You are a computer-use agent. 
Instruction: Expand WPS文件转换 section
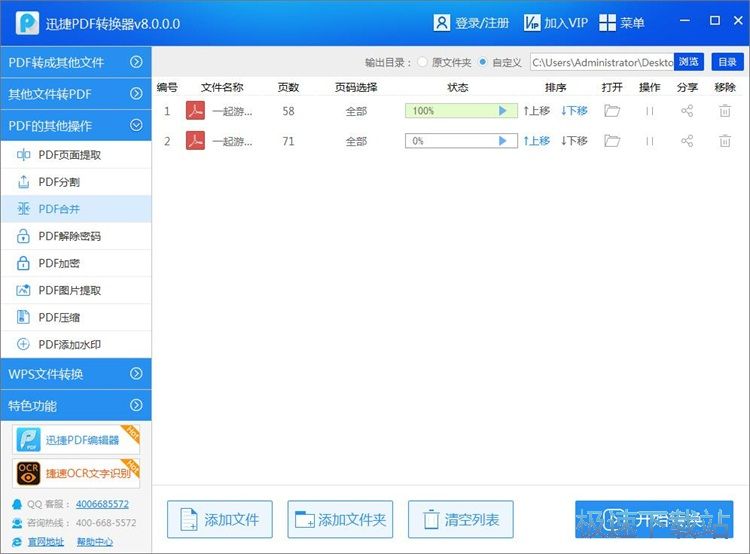point(76,374)
